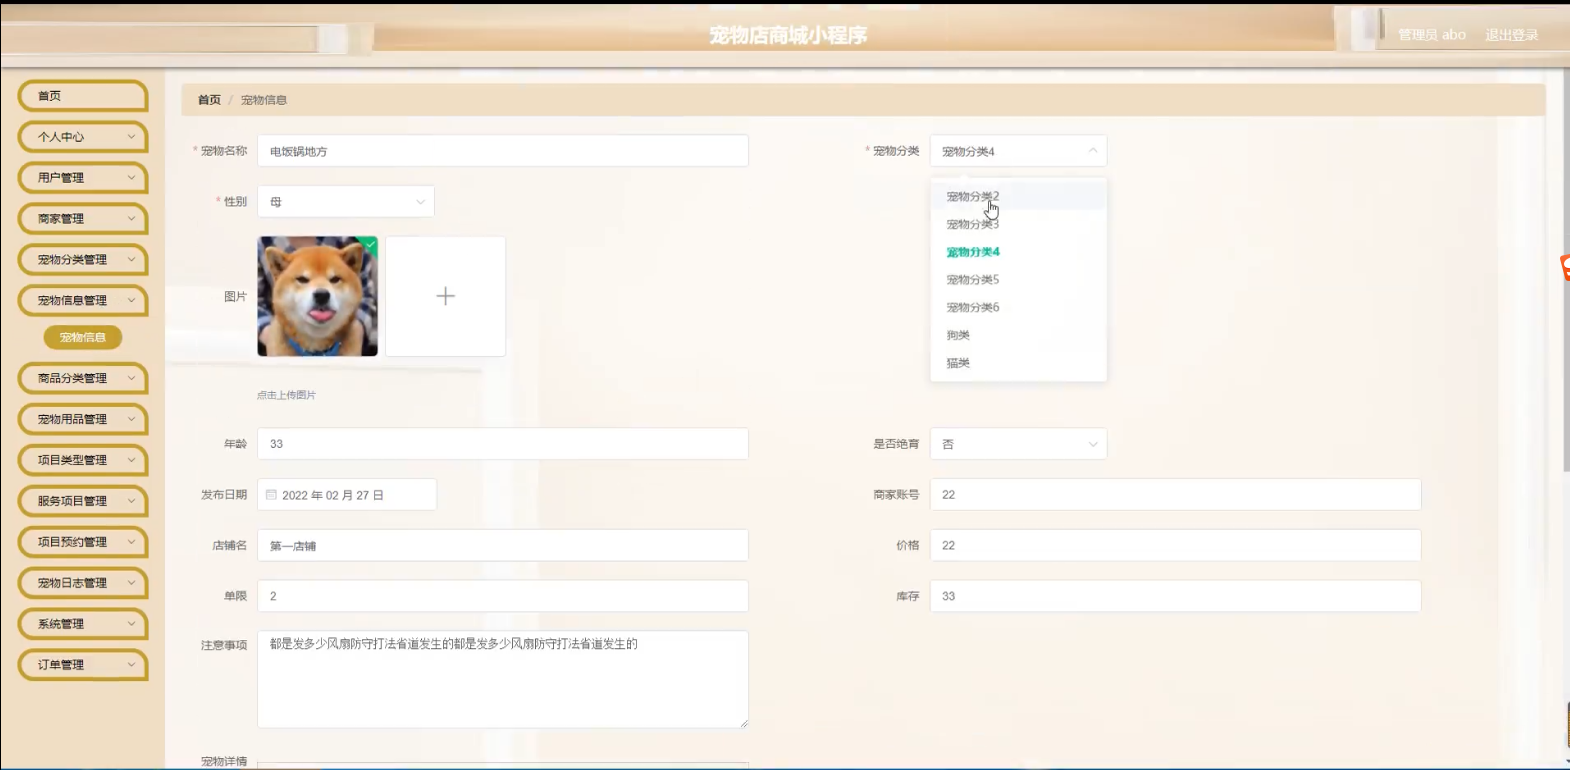This screenshot has height=770, width=1570.
Task: Expand 项目类型管理 sidebar menu
Action: [x=83, y=461]
